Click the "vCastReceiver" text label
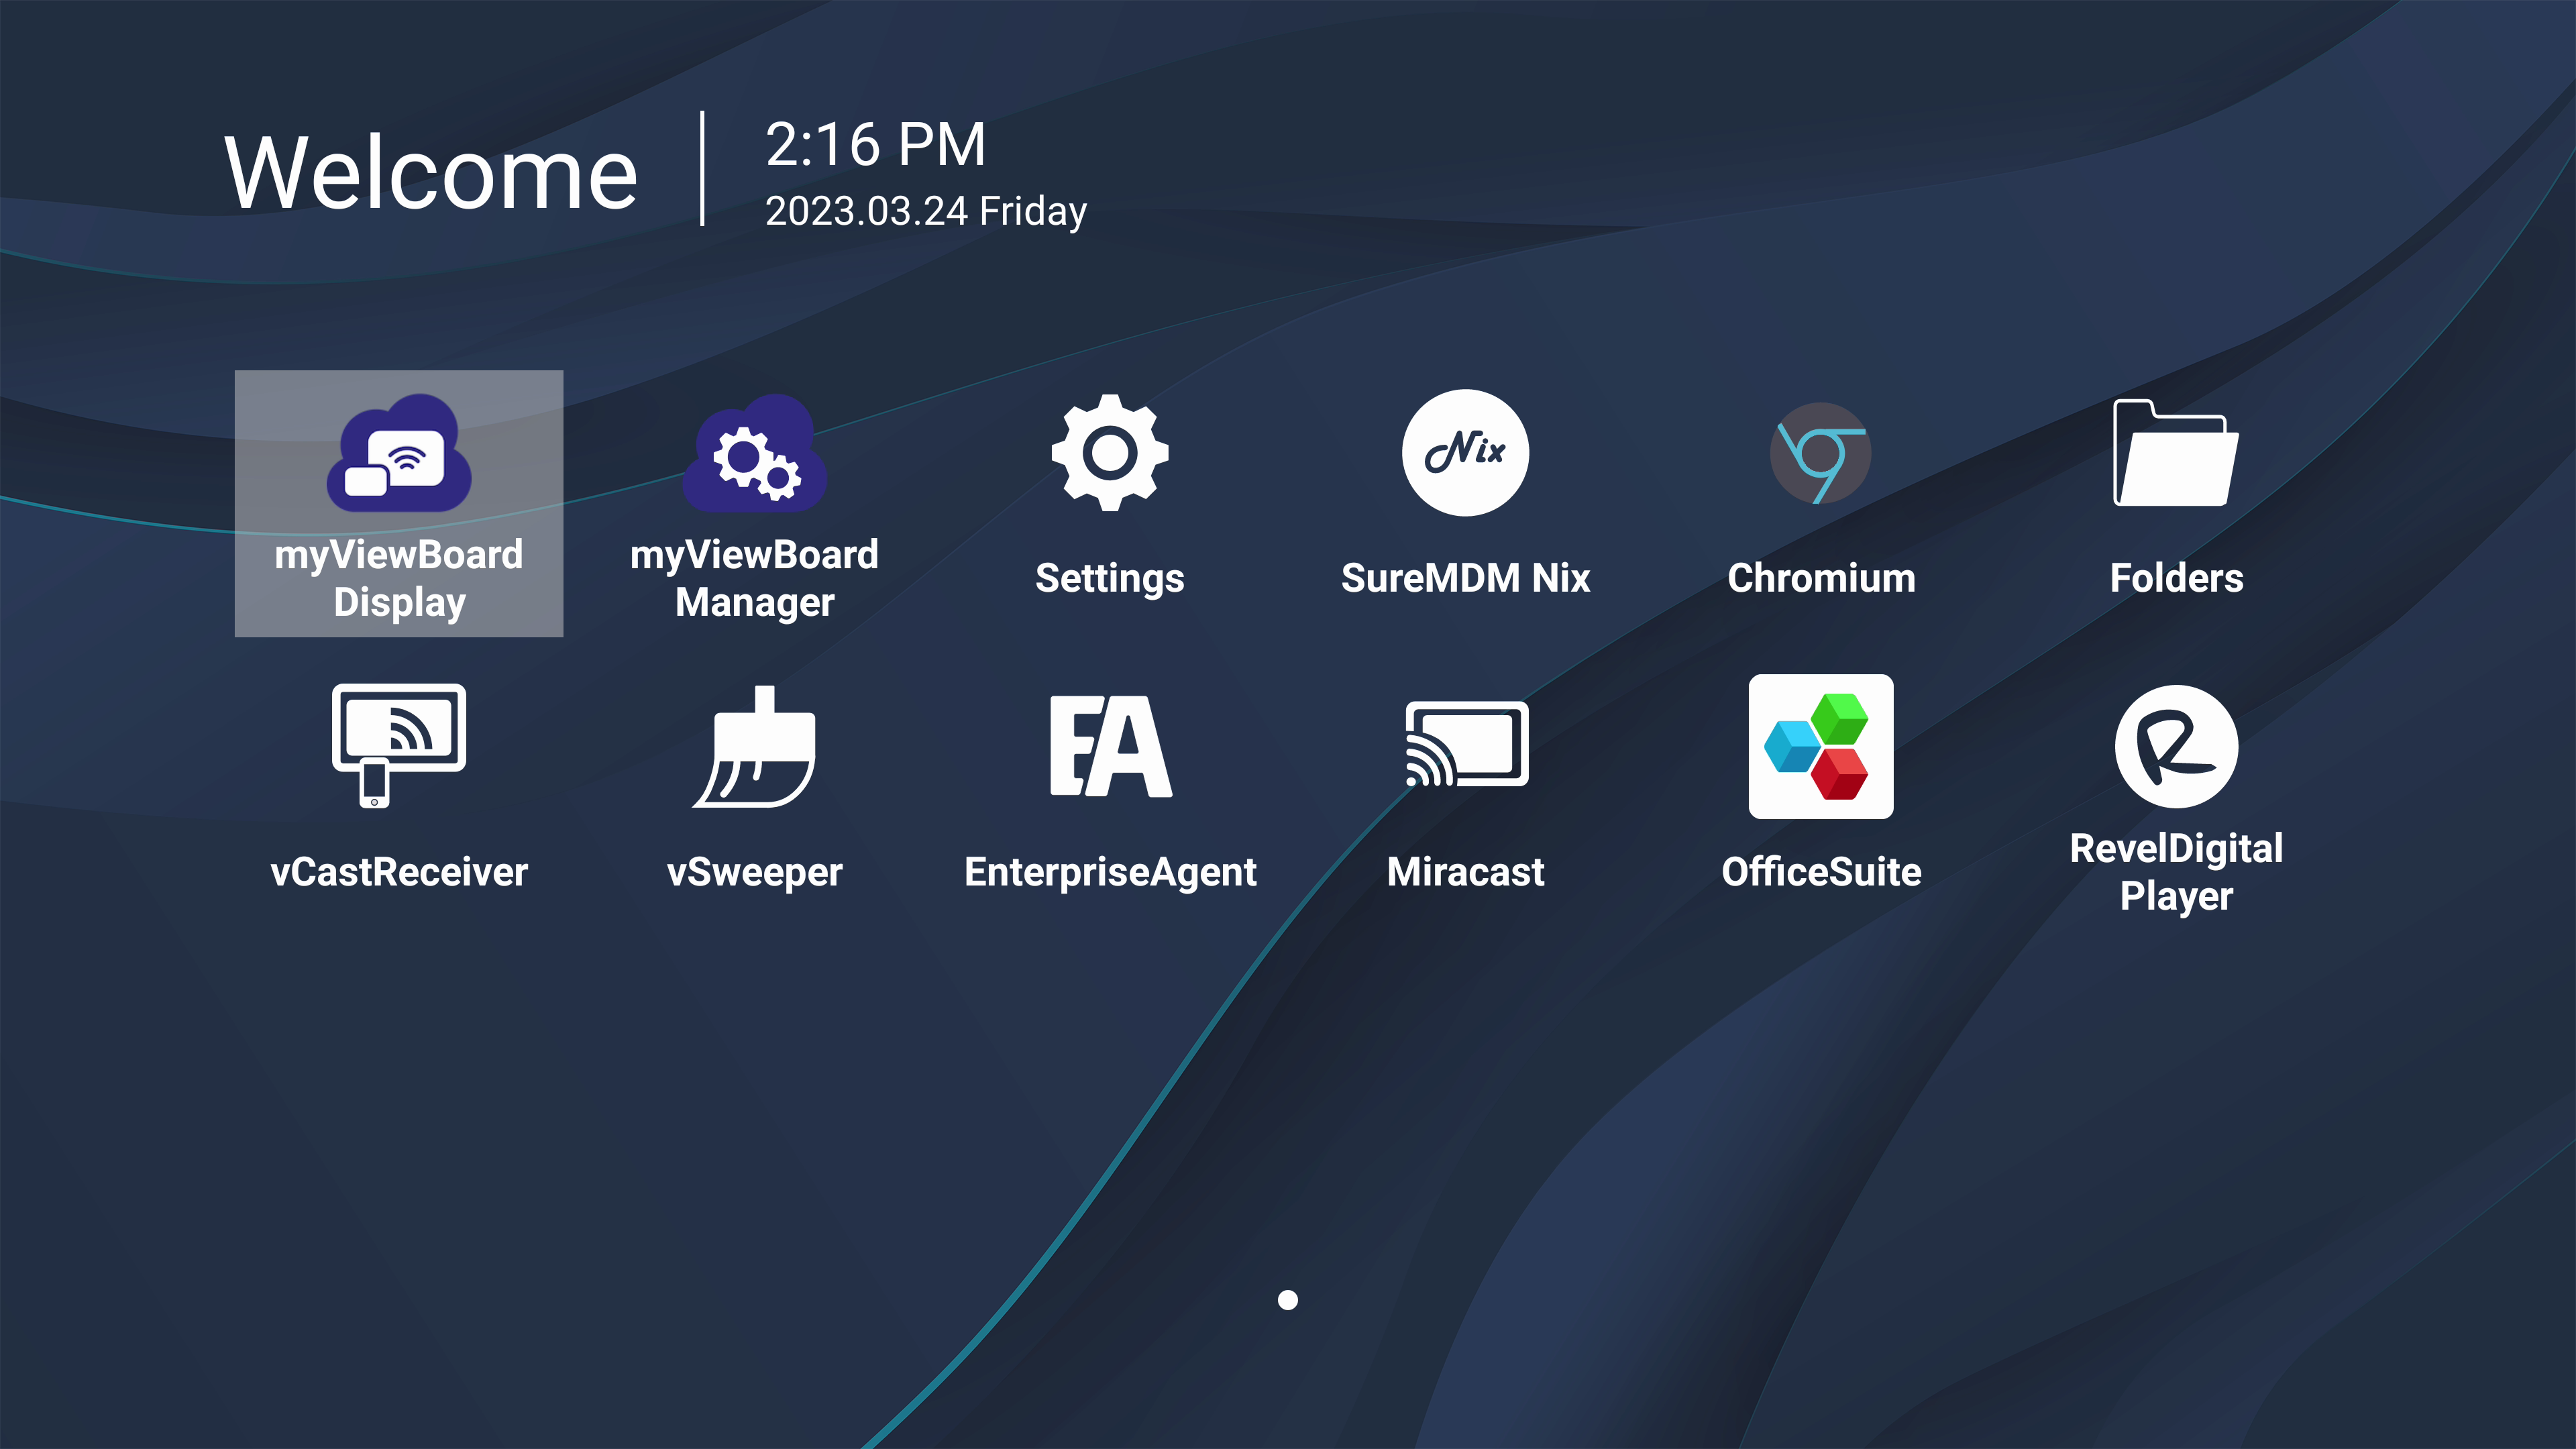Viewport: 2576px width, 1449px height. point(399,872)
